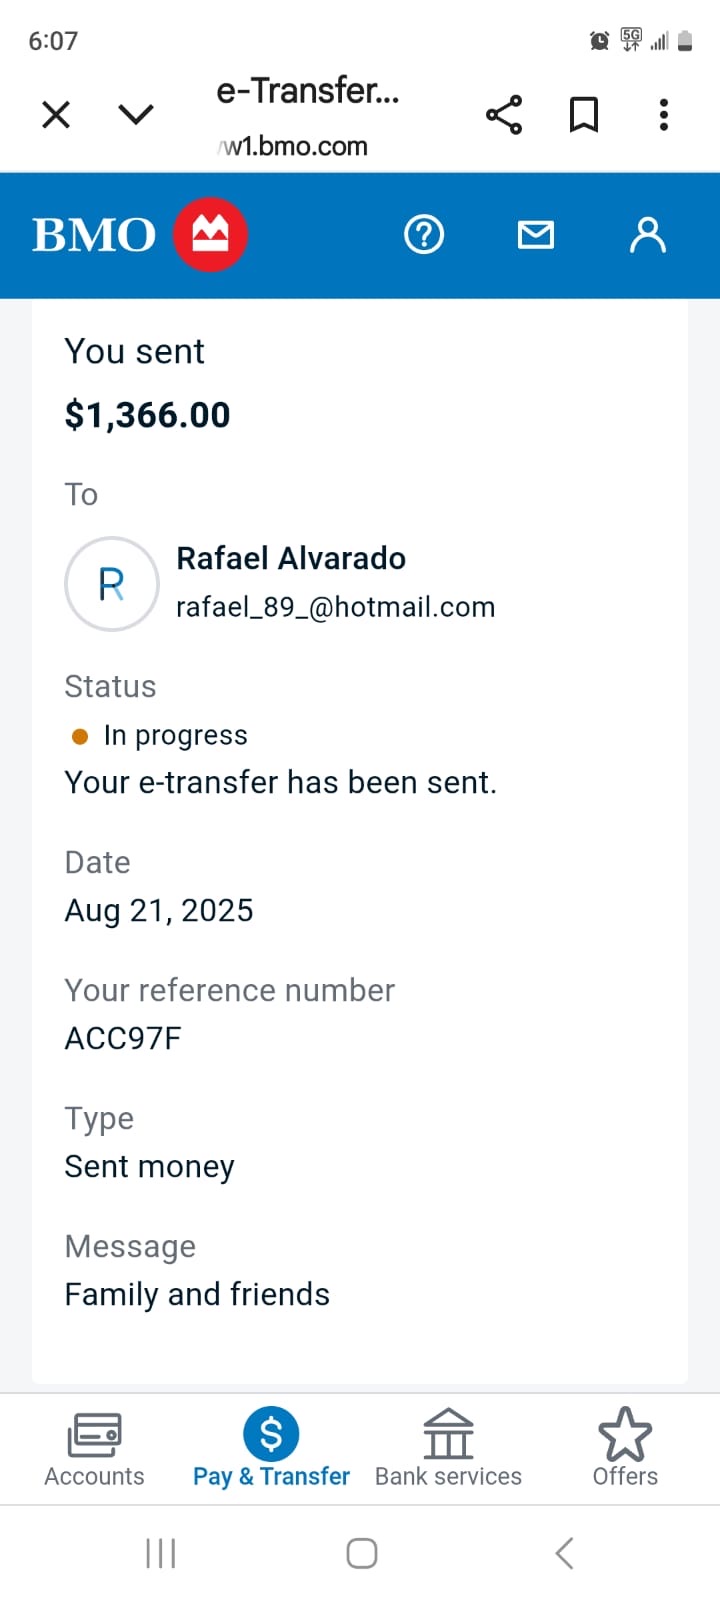Expand the browser tab dropdown chevron
This screenshot has width=720, height=1600.
pos(136,115)
